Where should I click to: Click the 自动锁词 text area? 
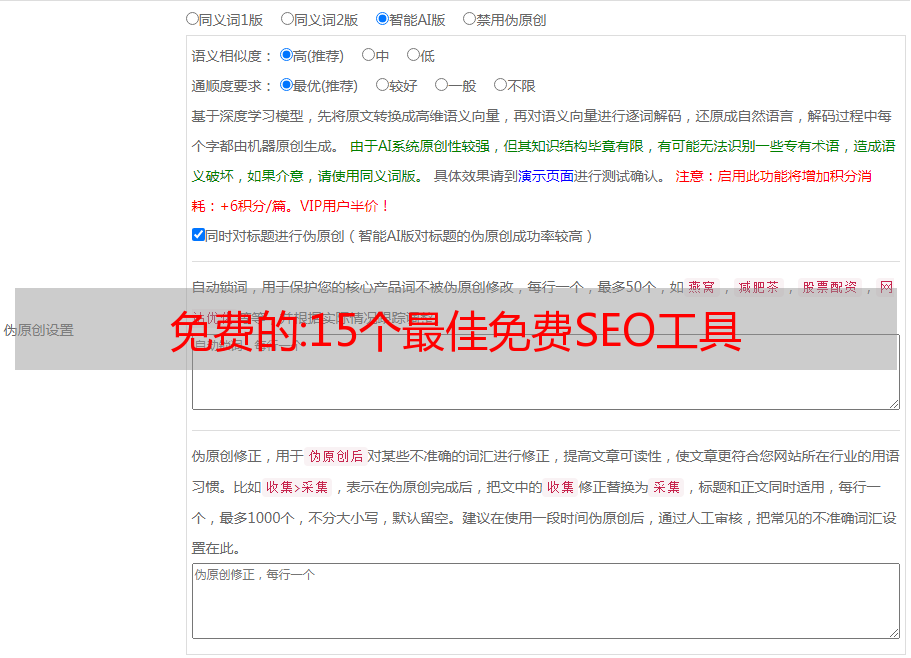(546, 372)
